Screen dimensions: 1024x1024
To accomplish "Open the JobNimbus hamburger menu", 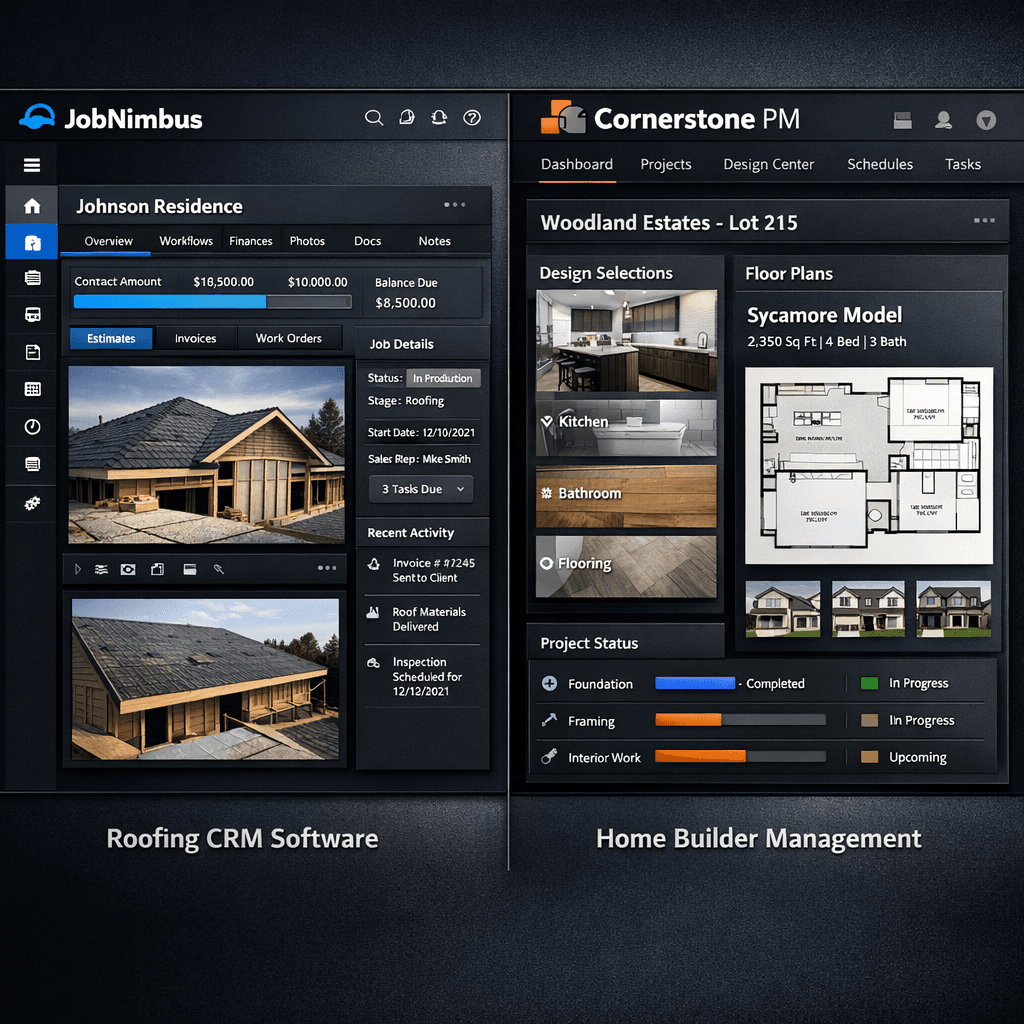I will point(32,165).
